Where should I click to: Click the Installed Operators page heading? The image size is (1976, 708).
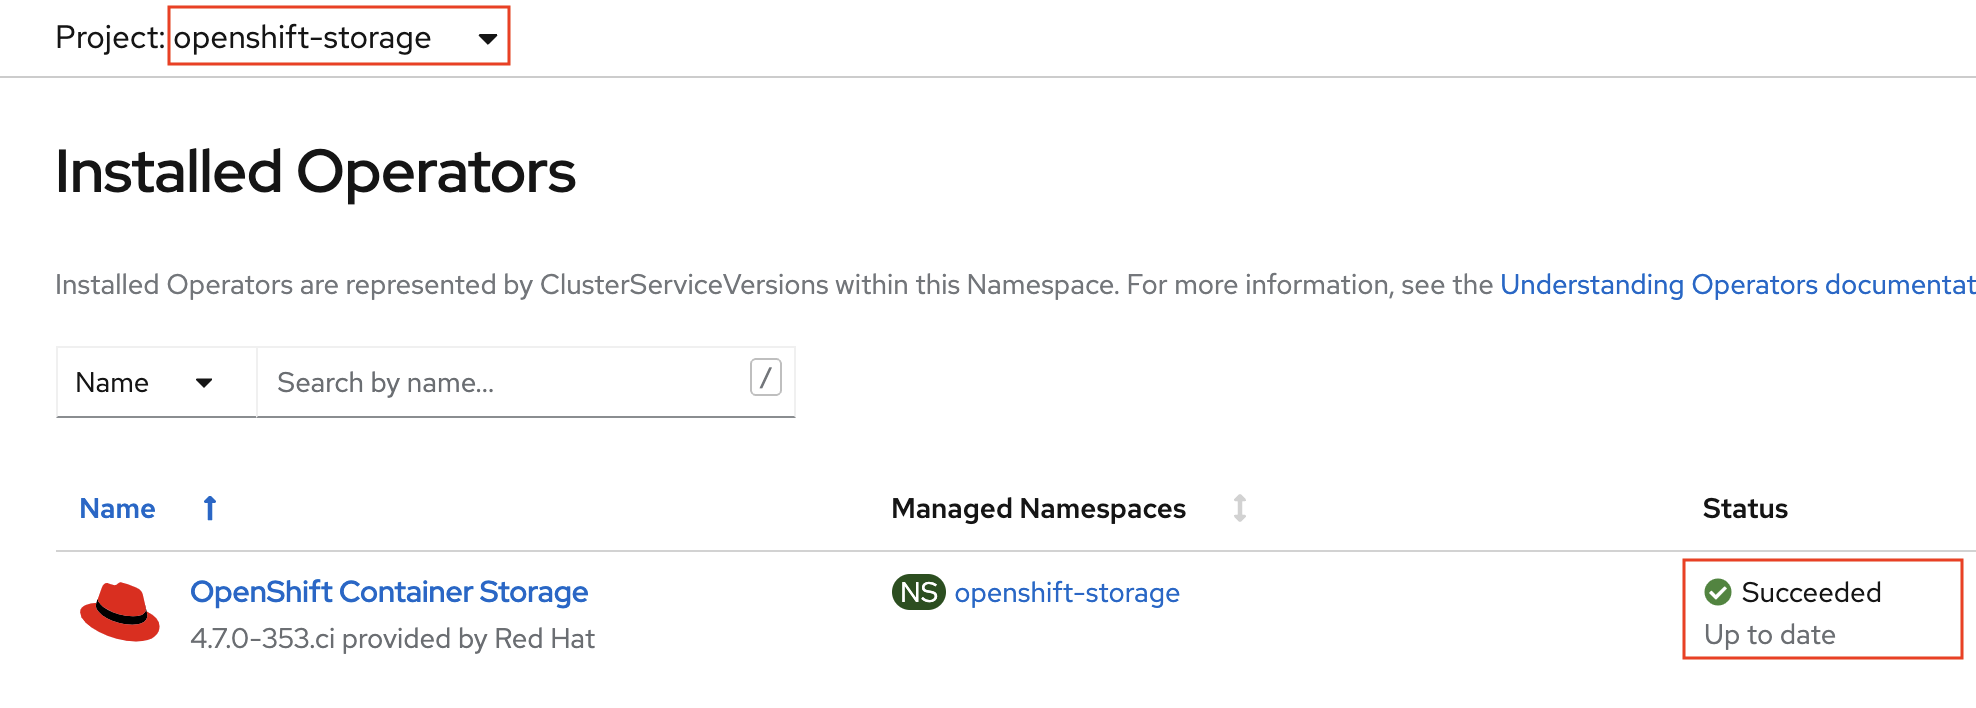point(316,172)
